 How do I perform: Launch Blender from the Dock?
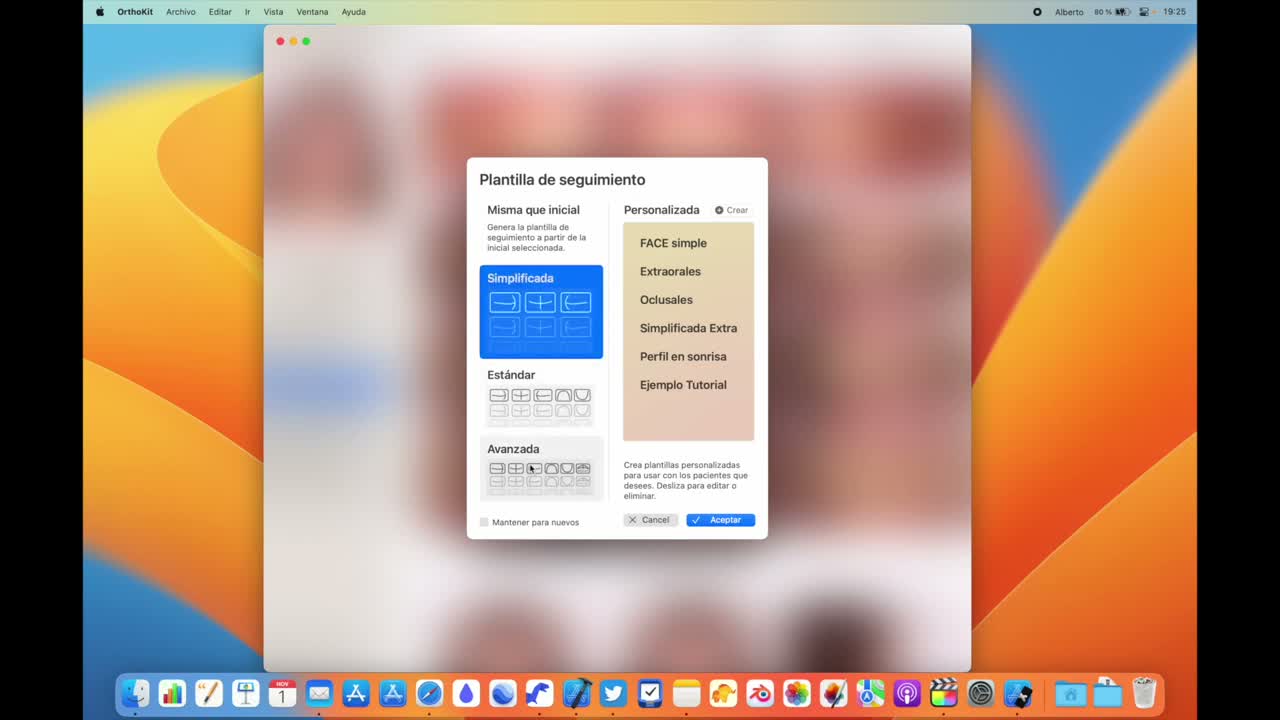pyautogui.click(x=760, y=693)
